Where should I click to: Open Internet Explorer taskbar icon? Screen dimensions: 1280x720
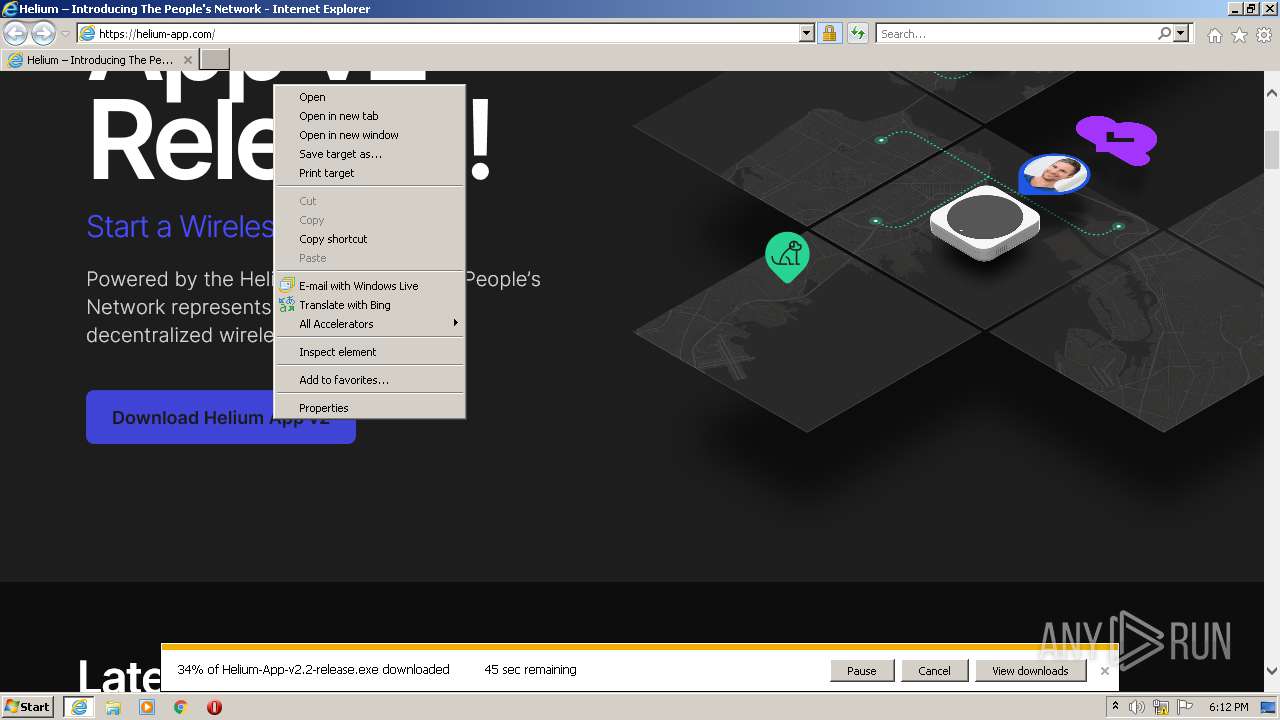[79, 707]
